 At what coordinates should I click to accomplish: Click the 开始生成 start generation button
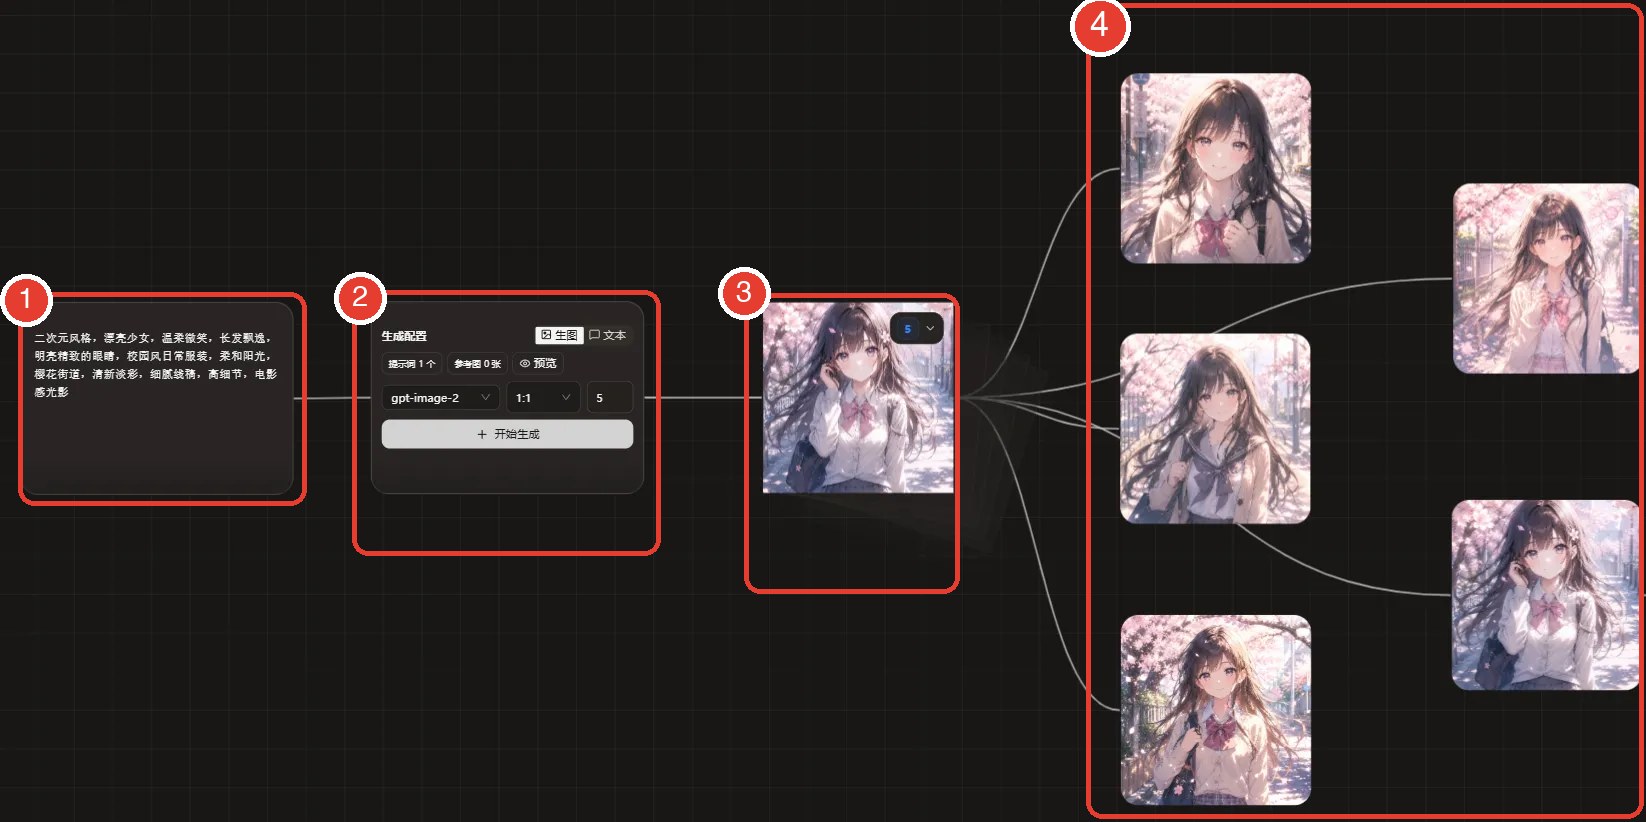(x=507, y=434)
